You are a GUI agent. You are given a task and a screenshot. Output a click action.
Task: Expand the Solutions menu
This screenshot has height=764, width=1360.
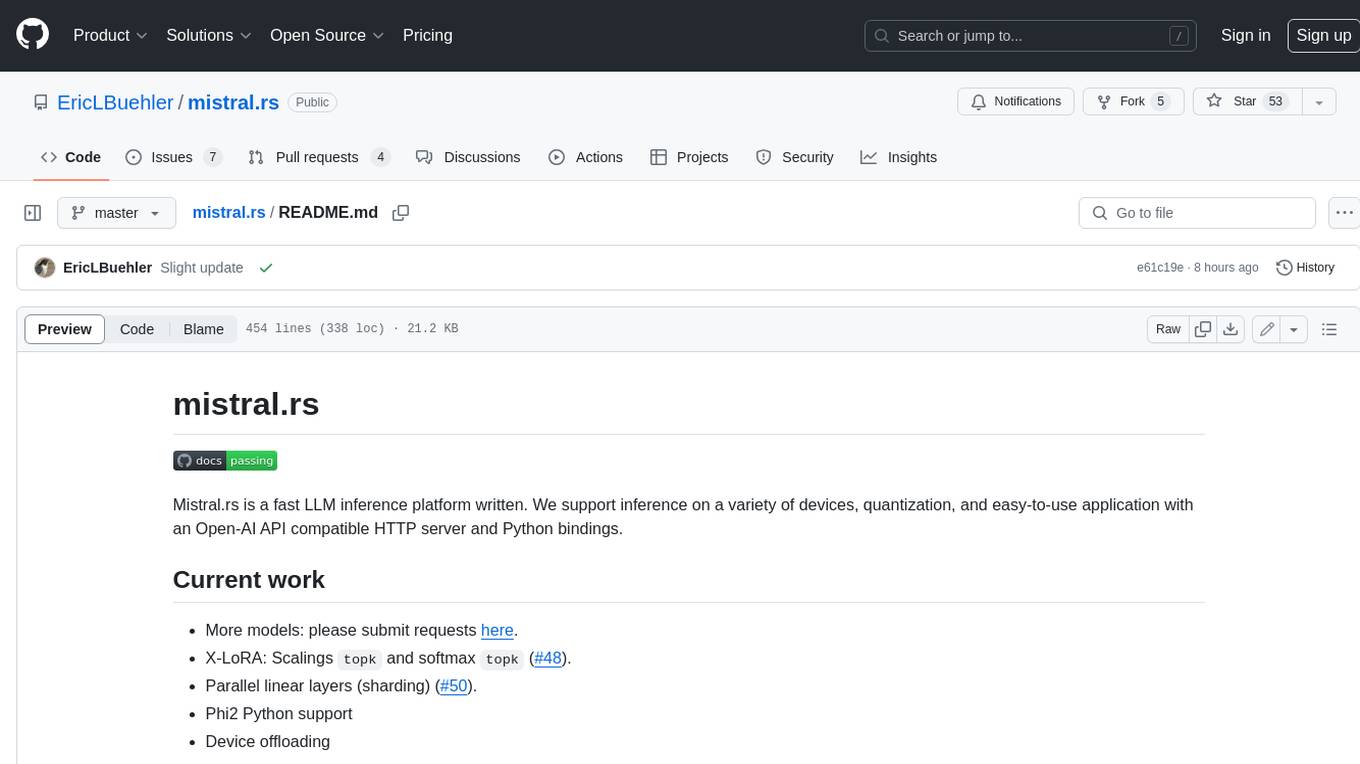[208, 35]
